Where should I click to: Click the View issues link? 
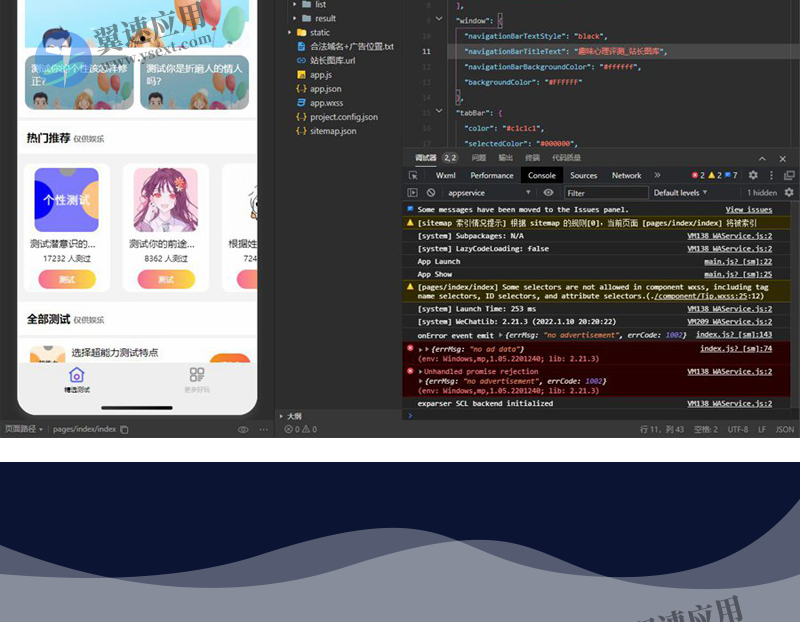pos(748,209)
